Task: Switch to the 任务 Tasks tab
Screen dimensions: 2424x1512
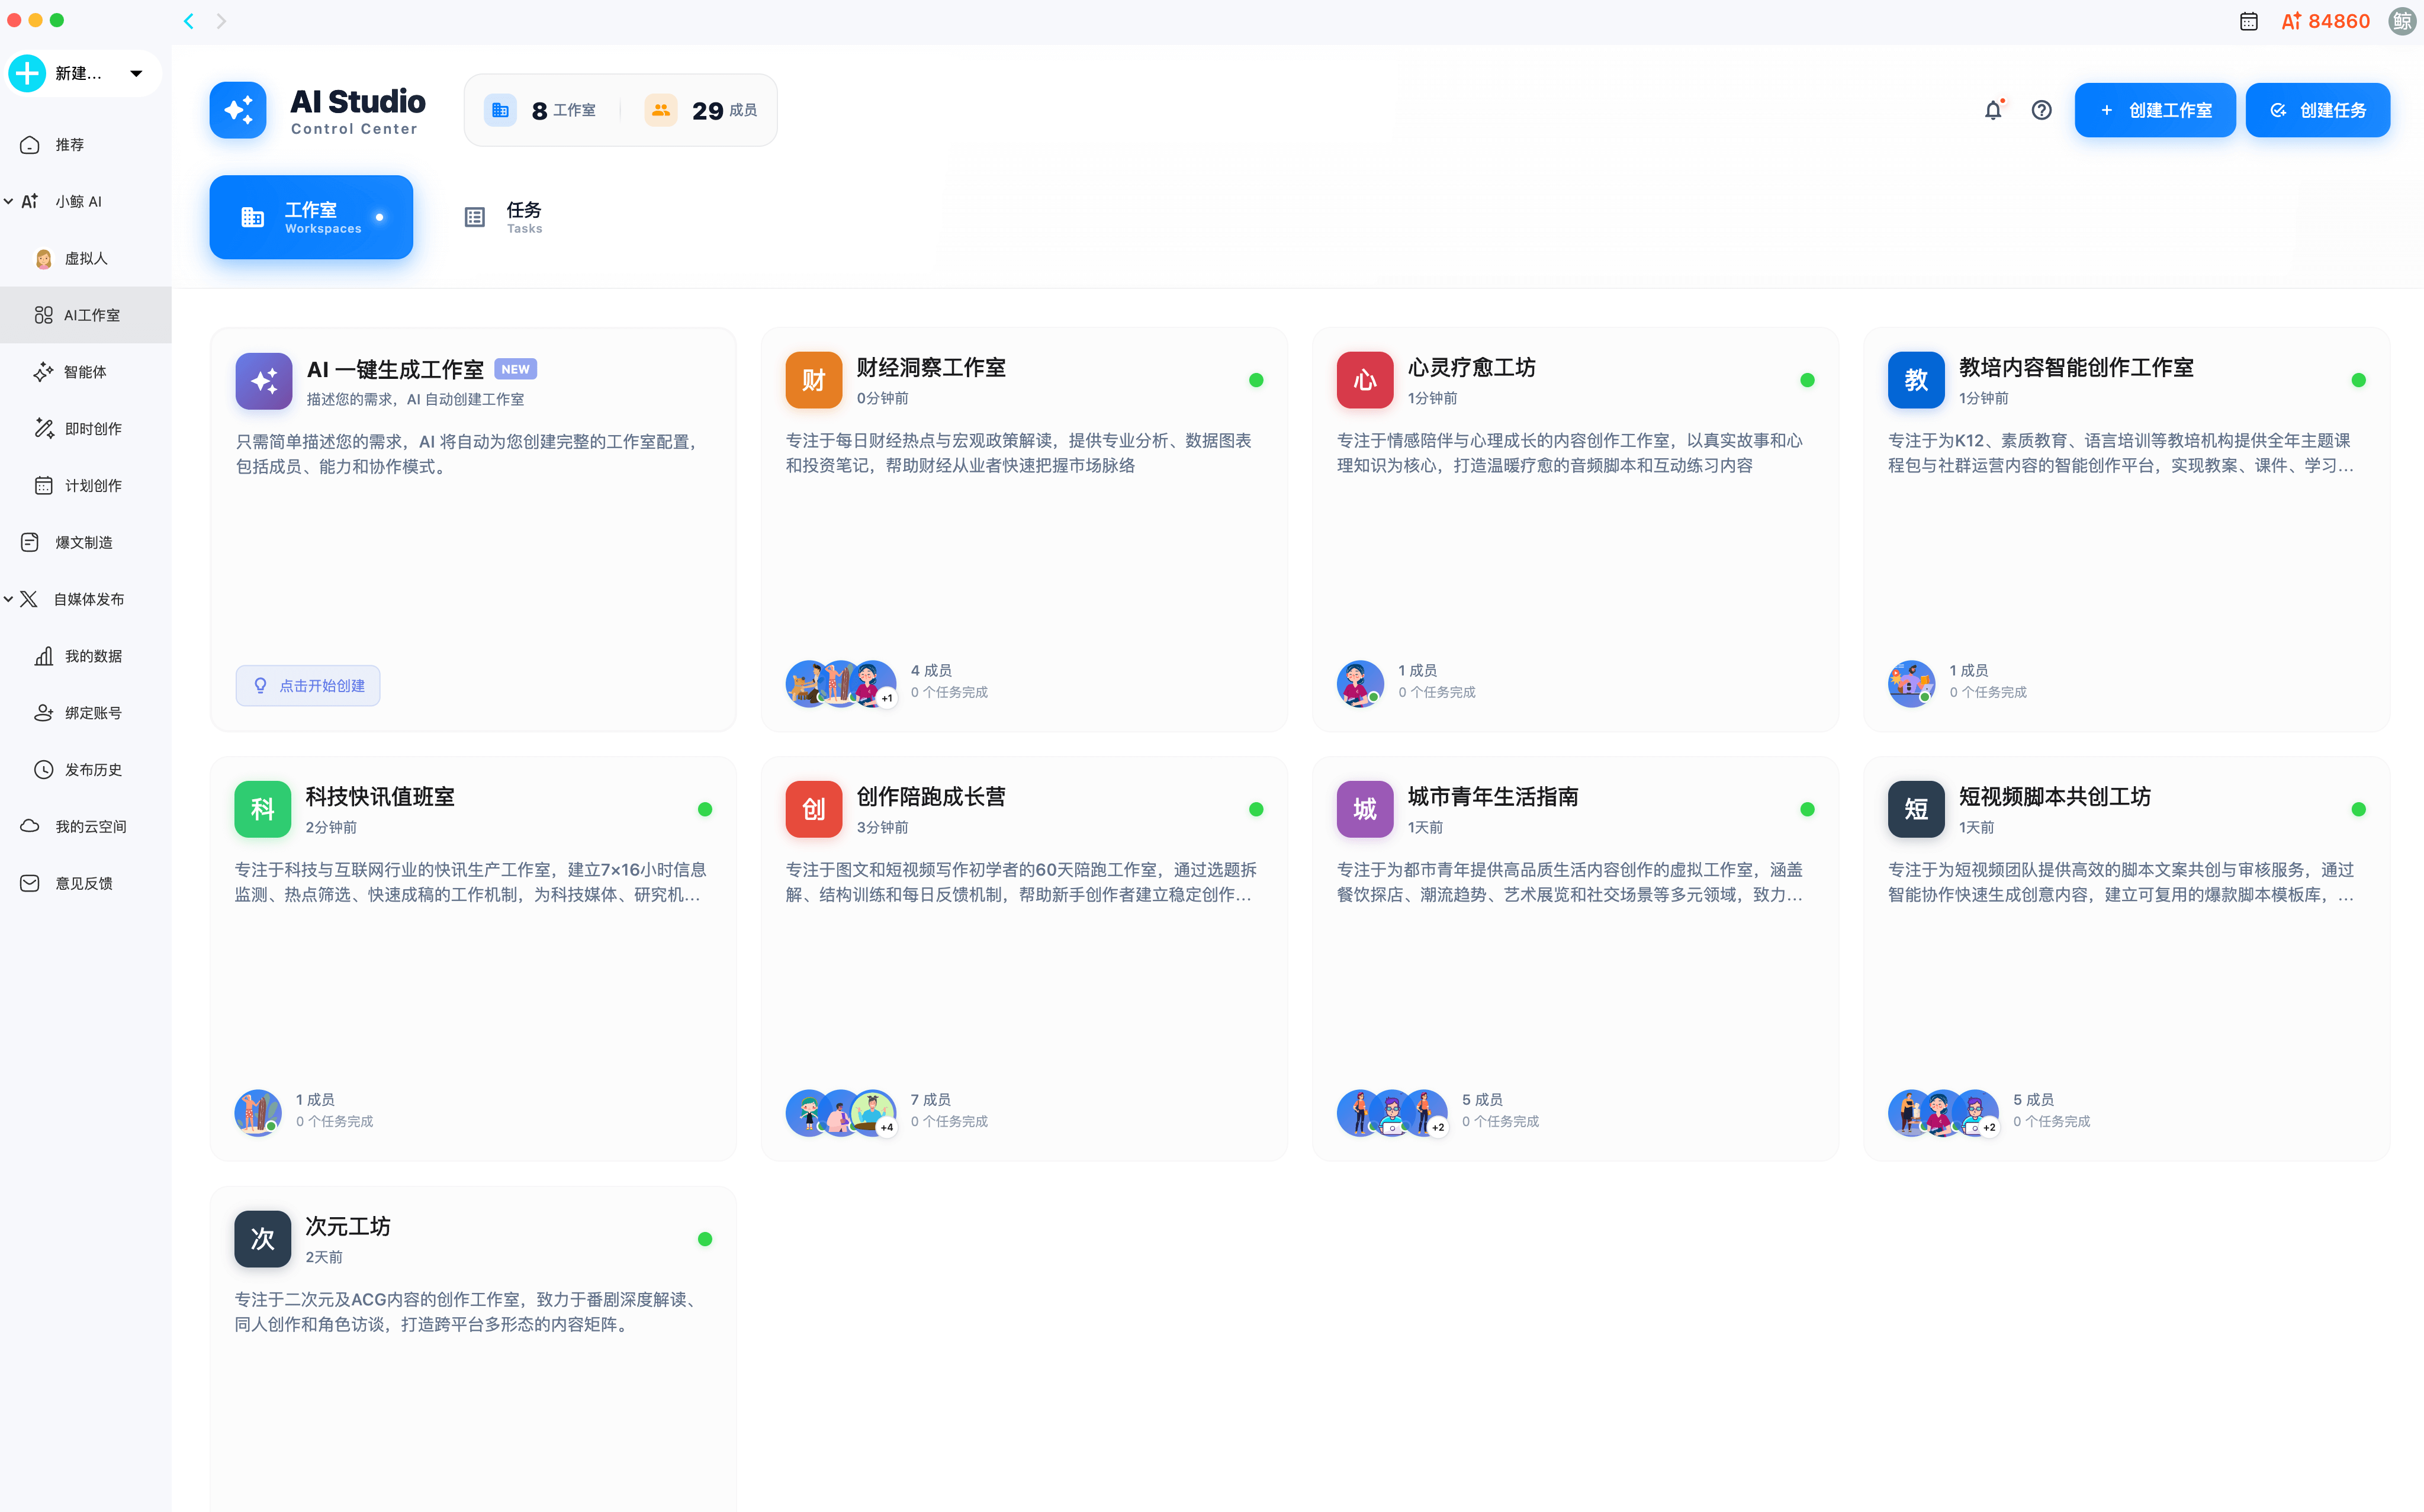Action: pos(504,217)
